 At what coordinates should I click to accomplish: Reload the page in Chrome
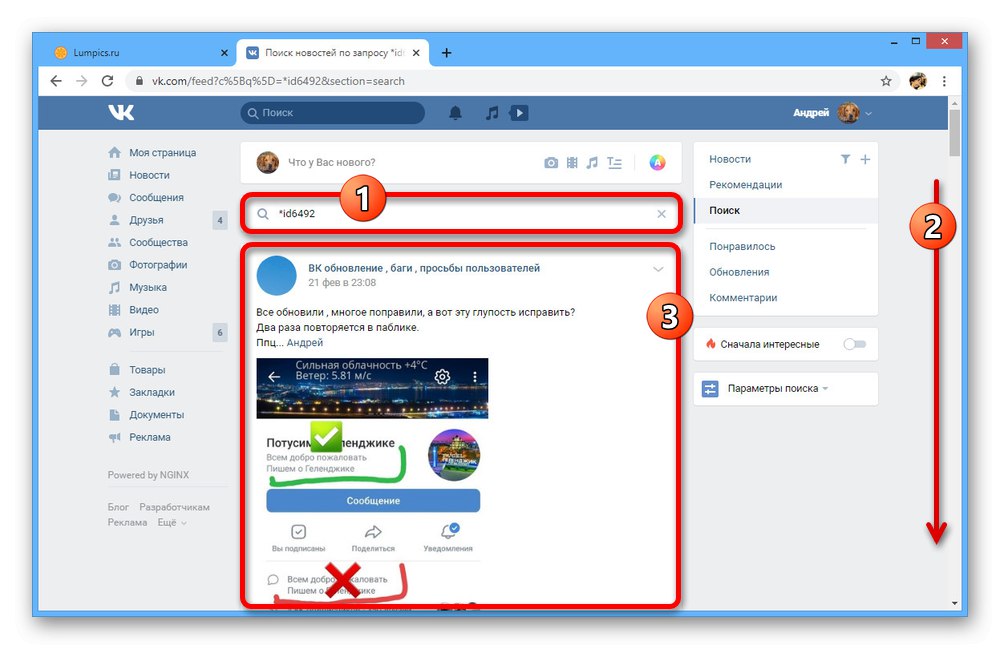[x=107, y=81]
